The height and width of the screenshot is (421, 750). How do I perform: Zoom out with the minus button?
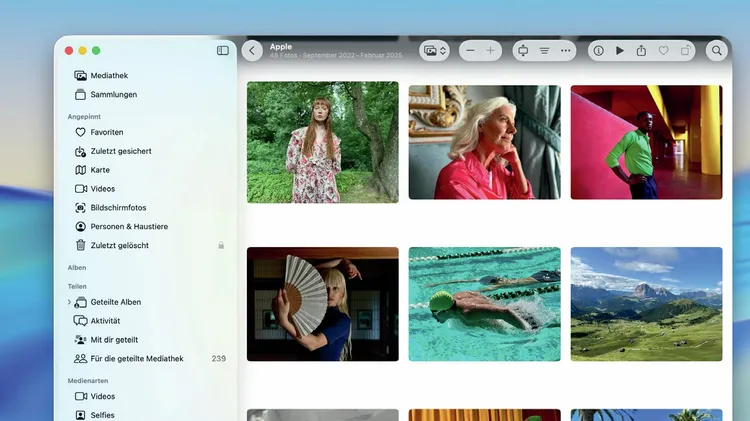(470, 50)
